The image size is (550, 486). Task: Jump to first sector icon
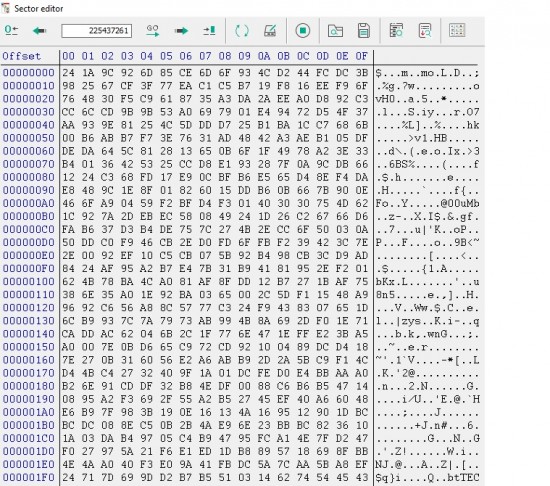[x=11, y=31]
